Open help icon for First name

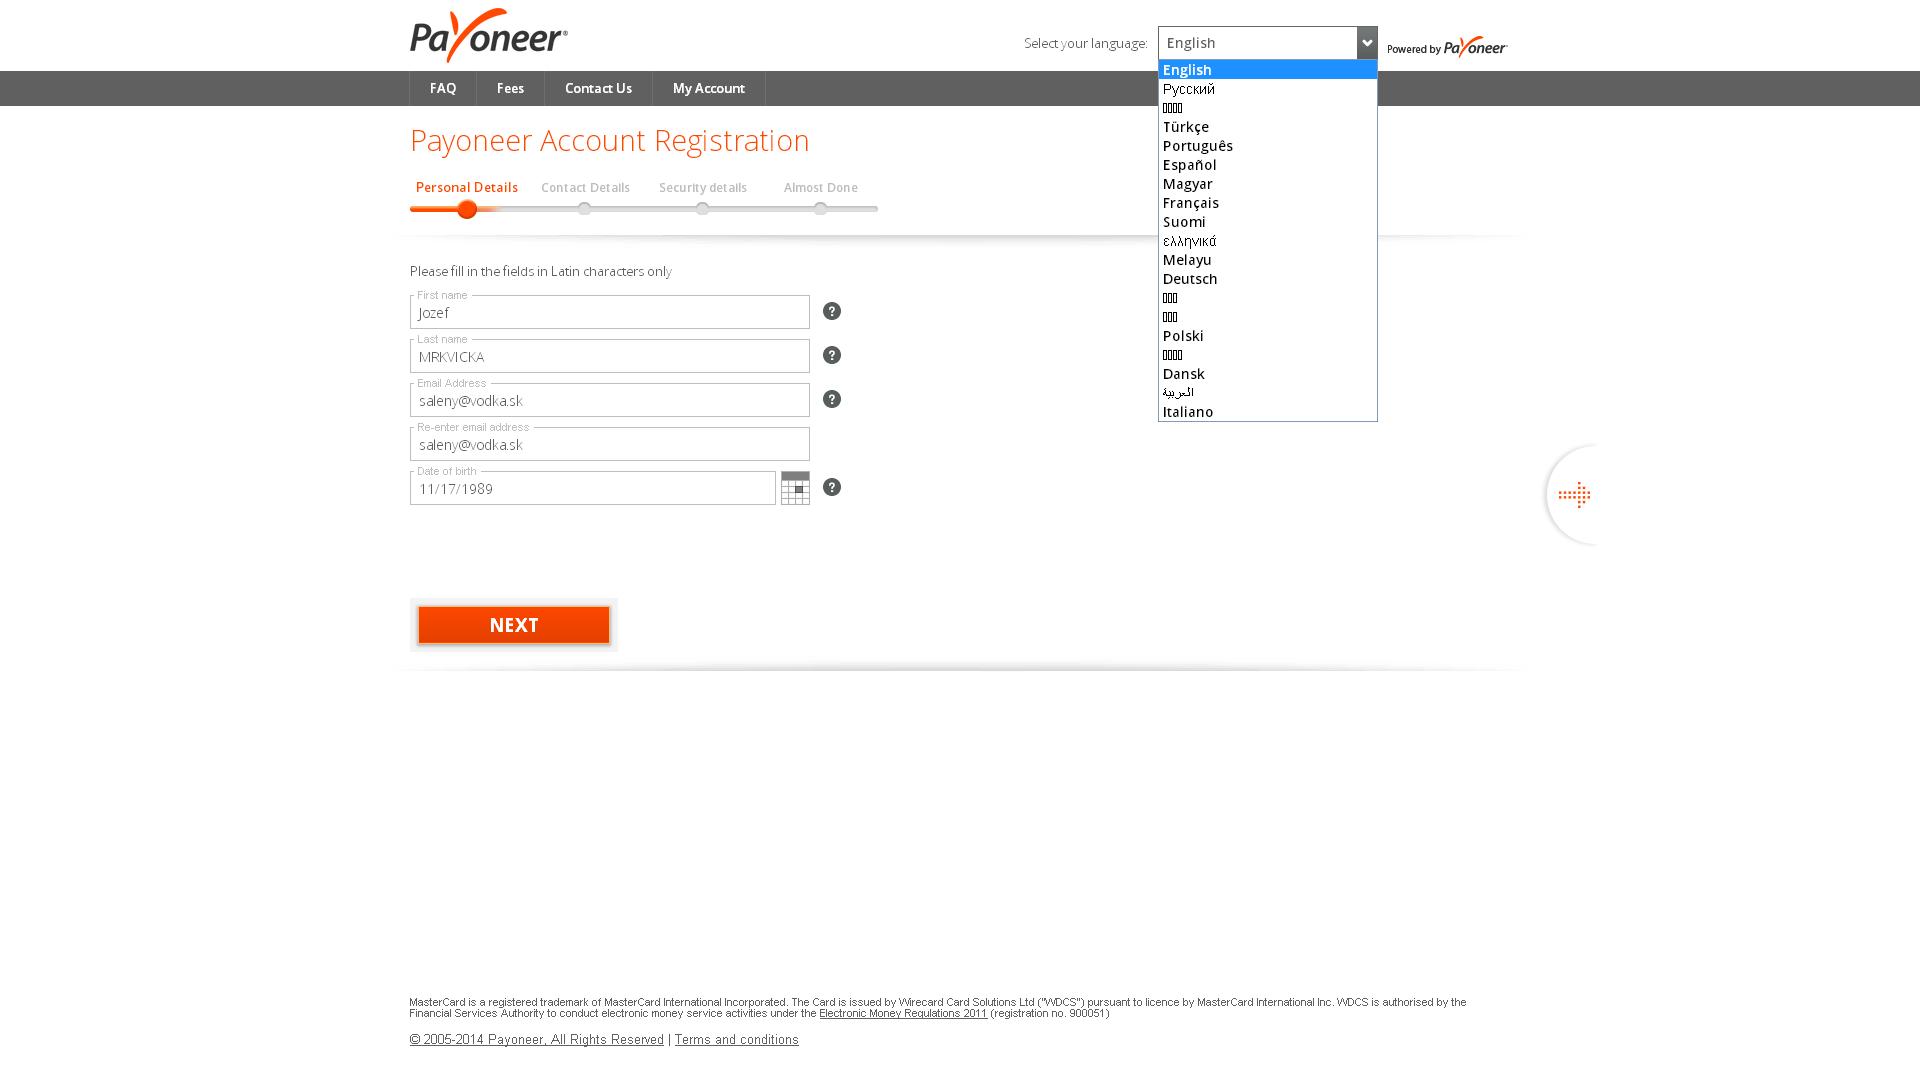click(x=832, y=311)
